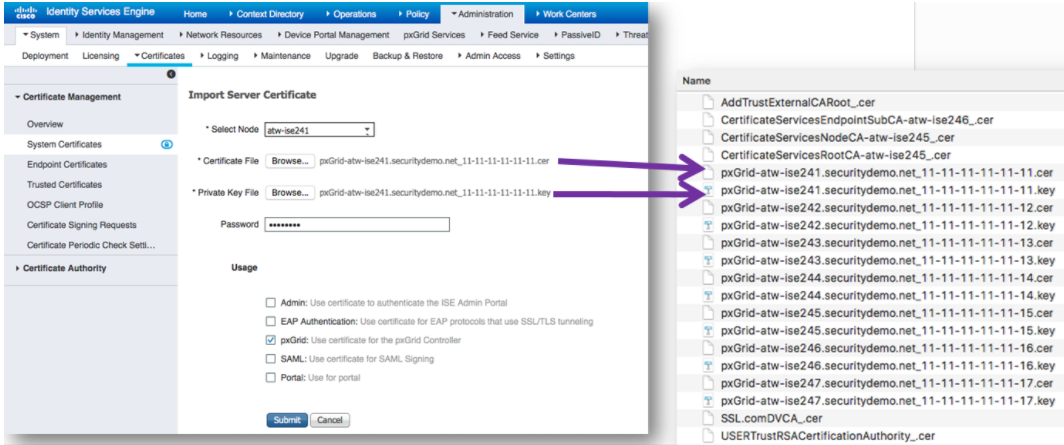Enable the SAML usage checkbox
The image size is (1064, 445).
coord(271,359)
